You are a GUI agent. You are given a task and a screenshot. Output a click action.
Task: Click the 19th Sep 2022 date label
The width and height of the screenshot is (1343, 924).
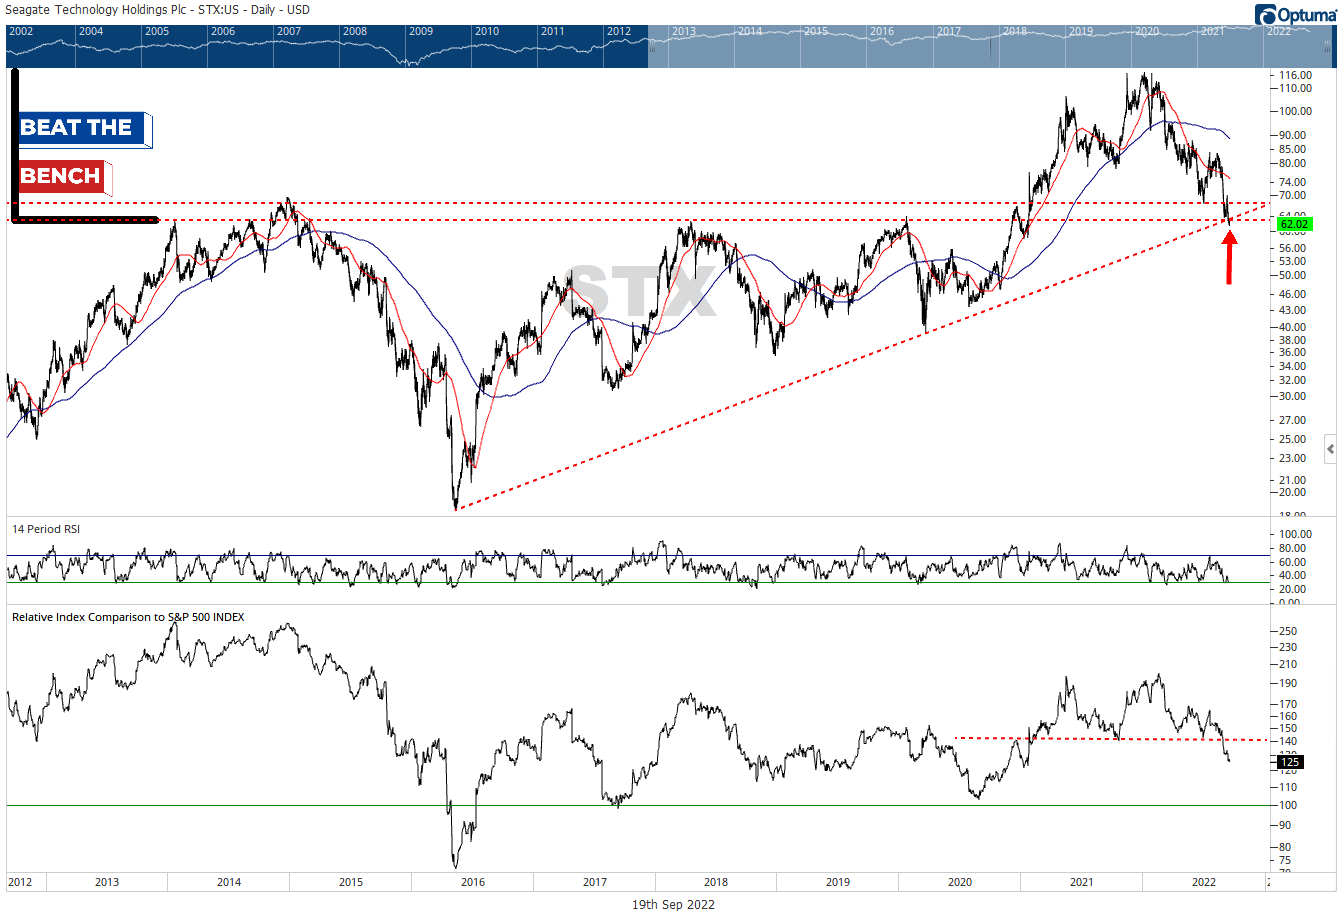673,905
